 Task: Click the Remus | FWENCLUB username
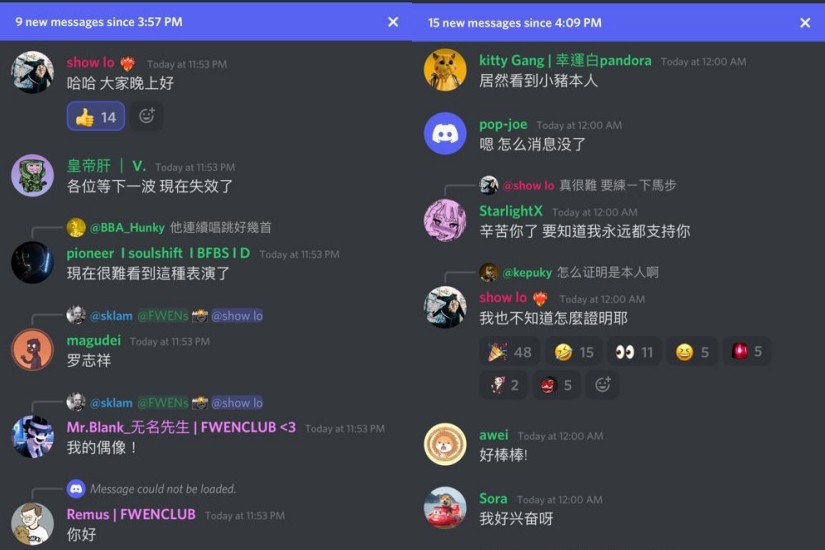[x=131, y=514]
